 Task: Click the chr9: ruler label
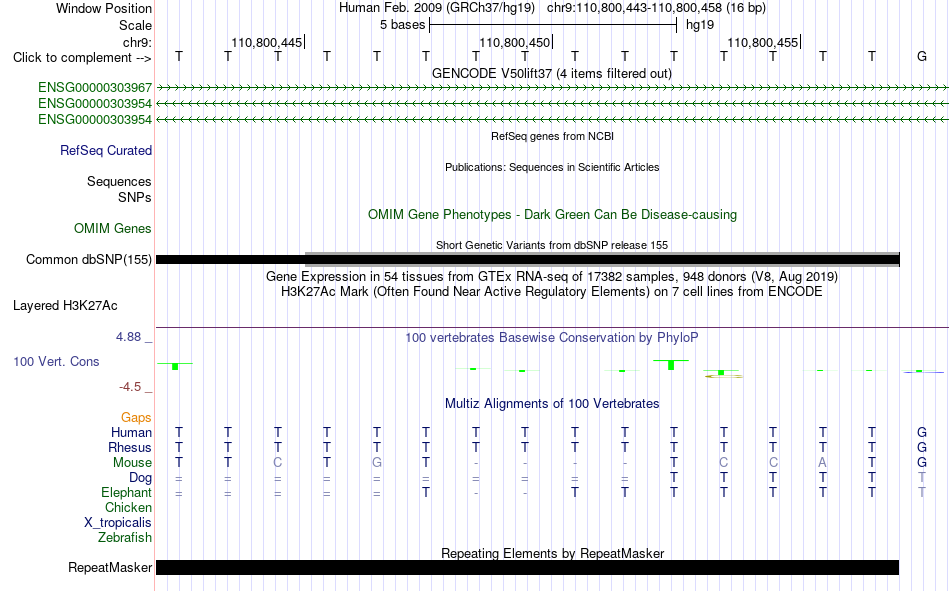click(137, 42)
